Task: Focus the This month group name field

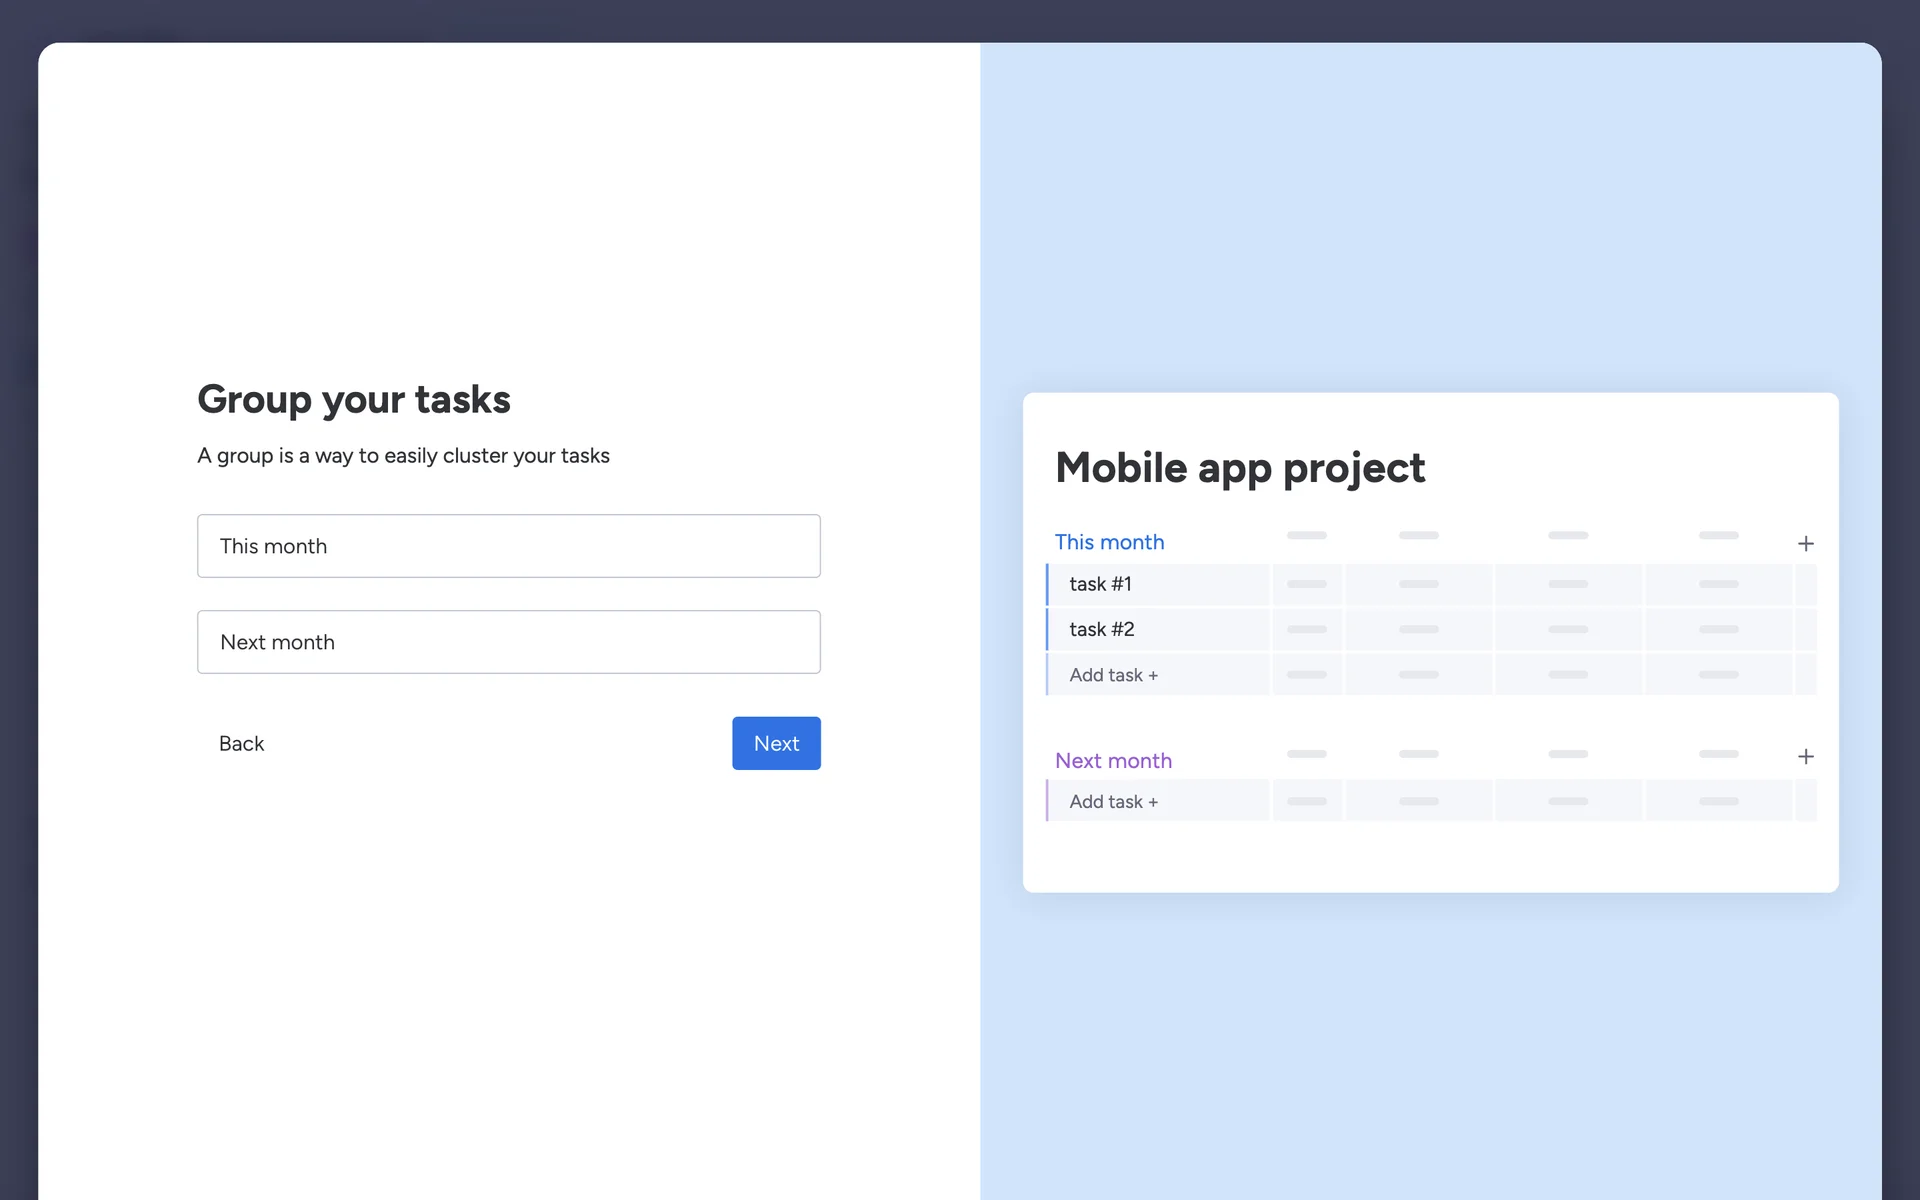Action: pyautogui.click(x=508, y=546)
